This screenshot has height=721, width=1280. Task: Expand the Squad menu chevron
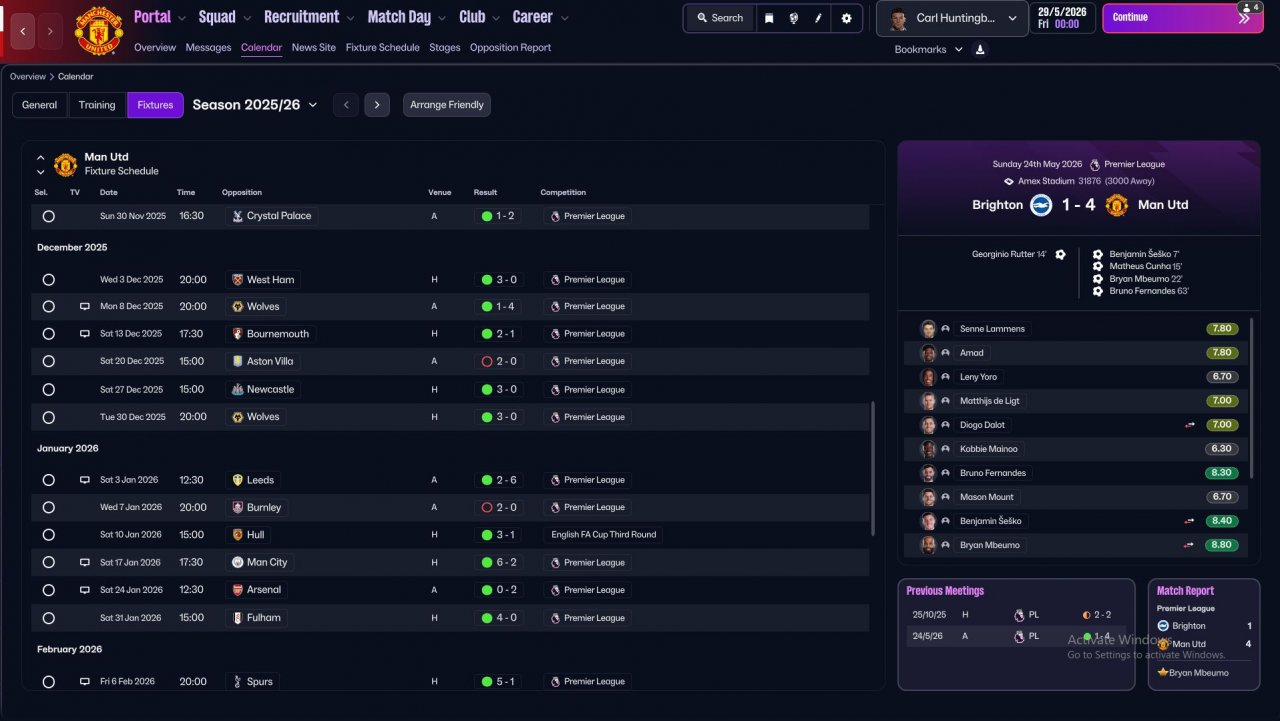[x=247, y=18]
